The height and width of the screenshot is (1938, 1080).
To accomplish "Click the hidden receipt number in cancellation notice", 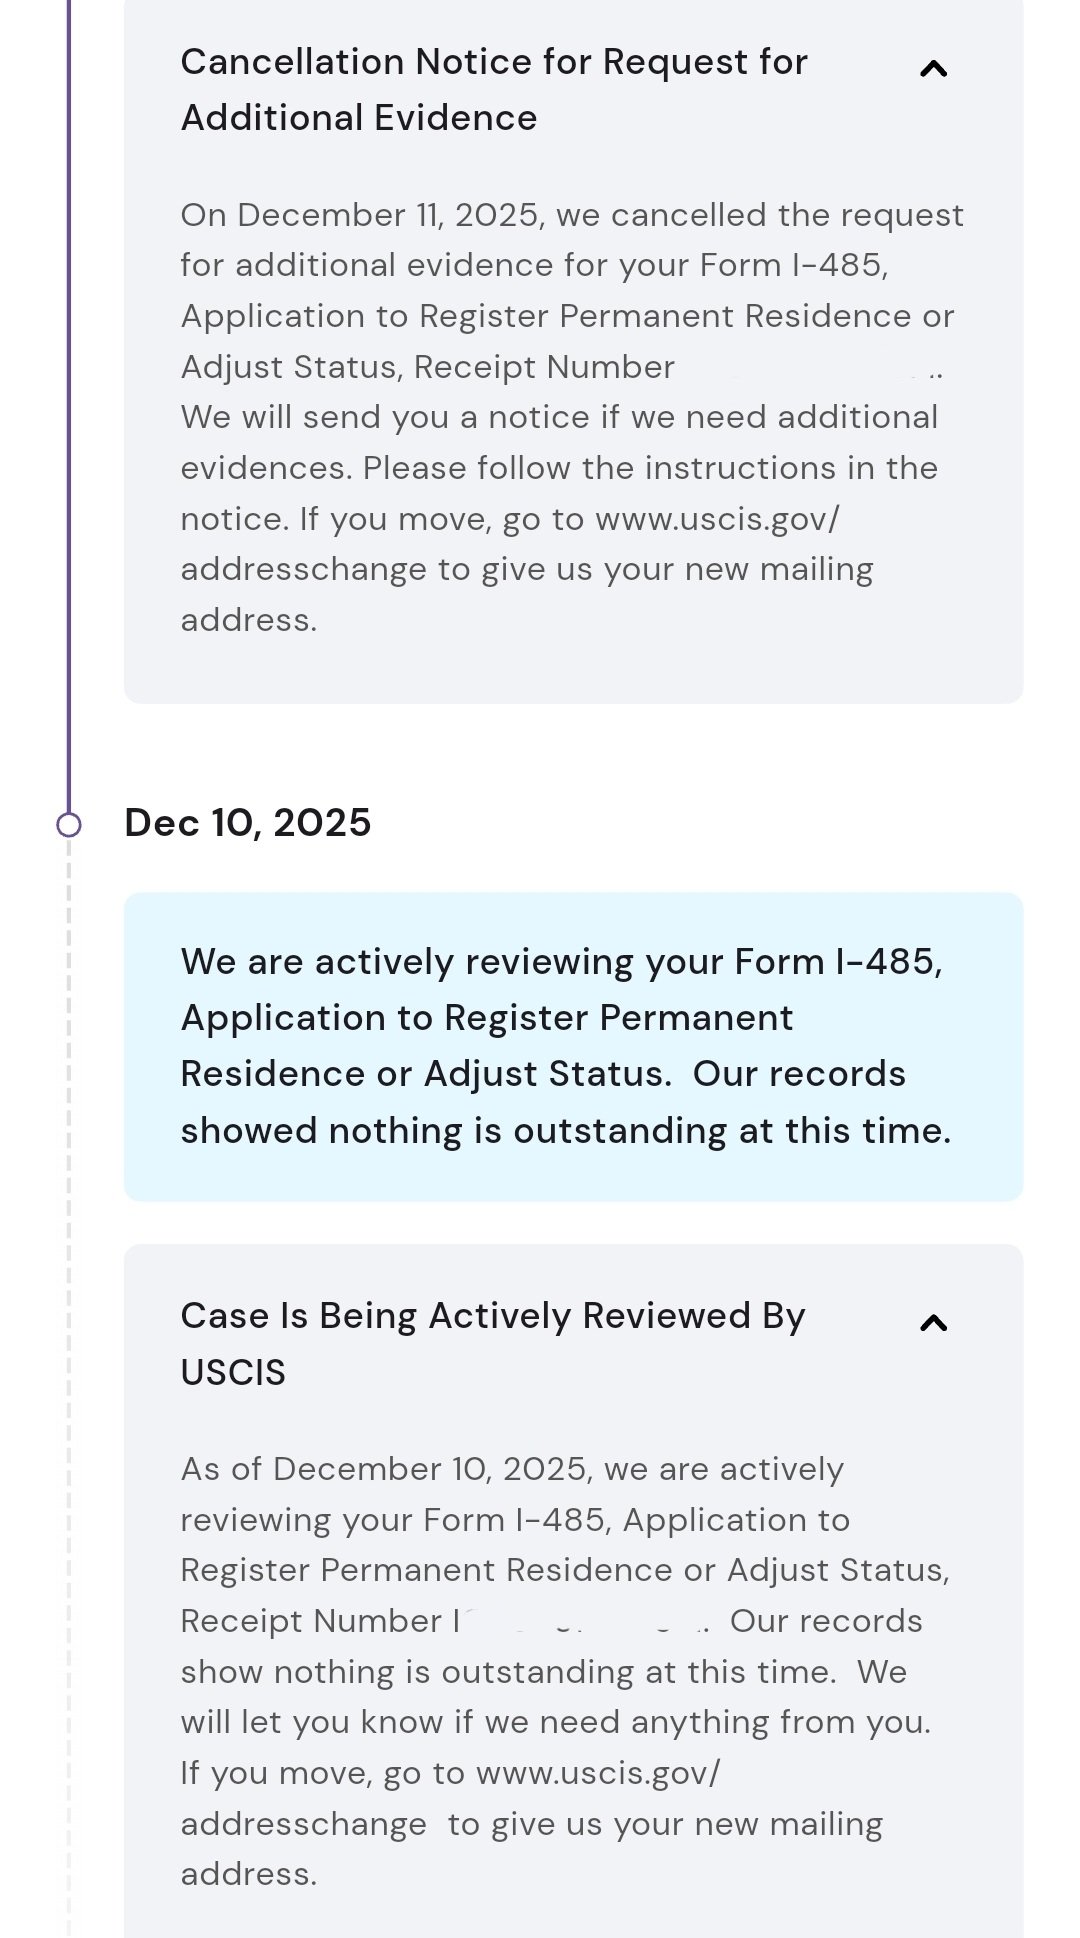I will pos(810,368).
